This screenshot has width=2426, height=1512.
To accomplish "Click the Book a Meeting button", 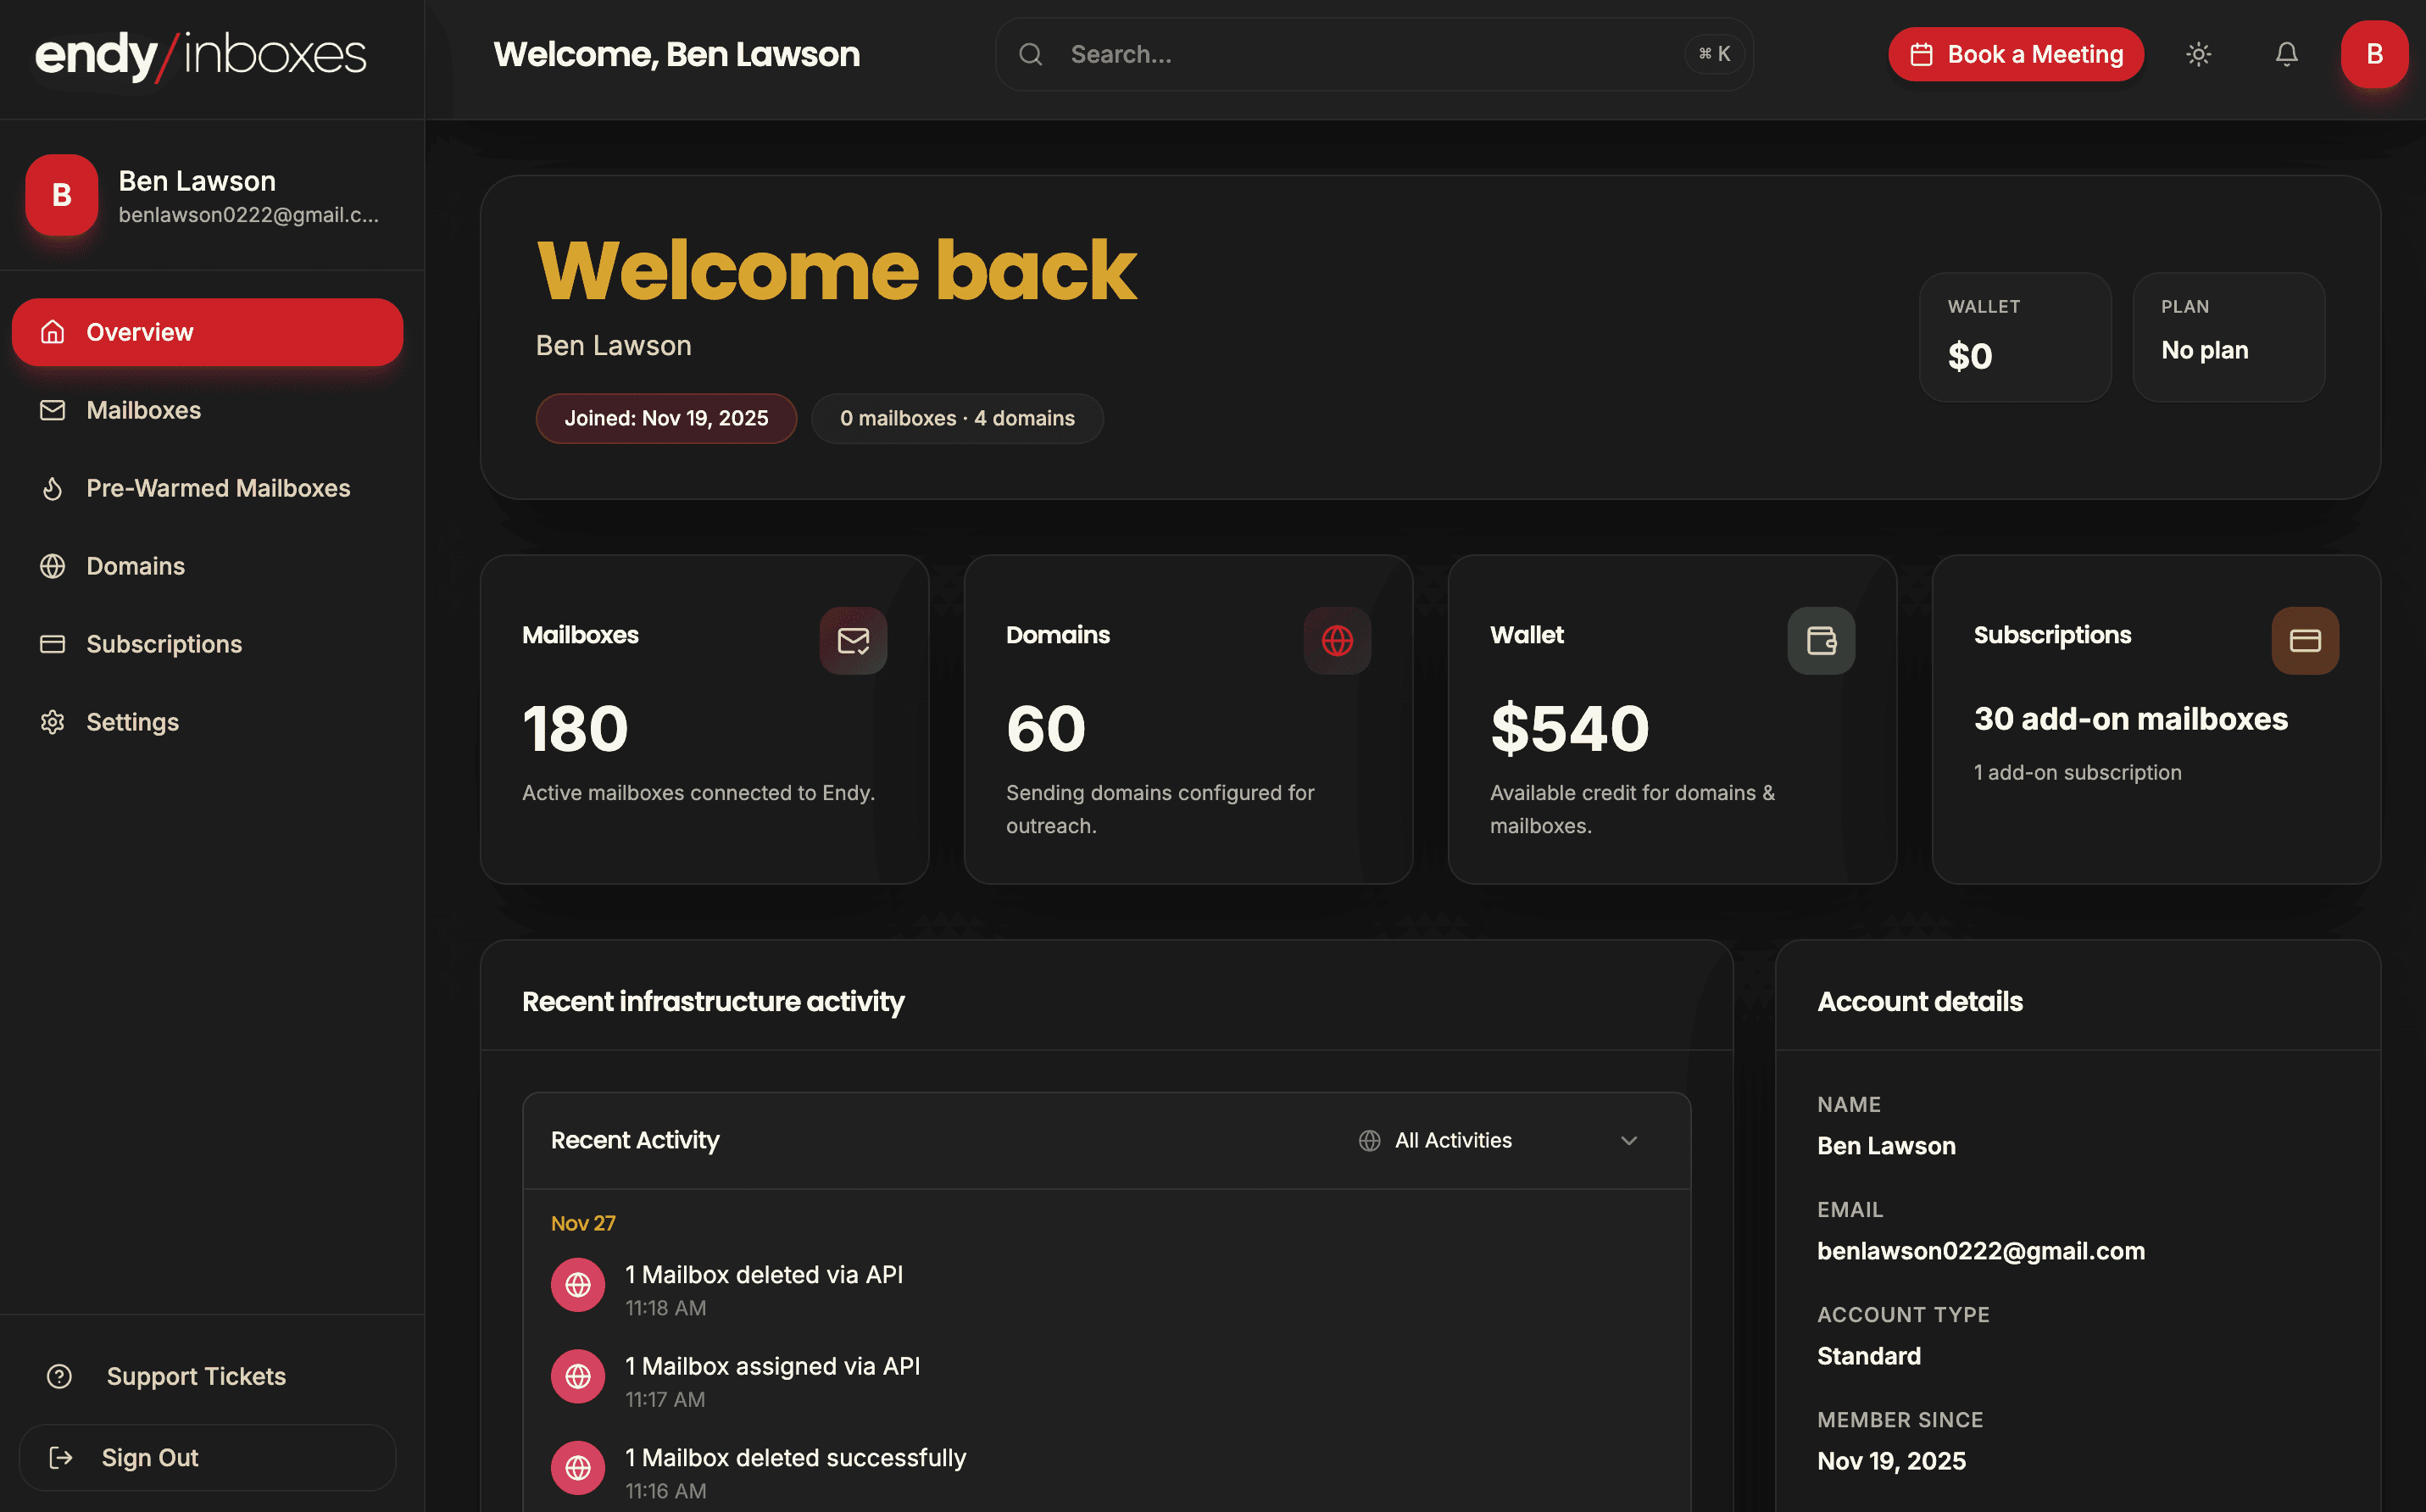I will [x=2015, y=54].
